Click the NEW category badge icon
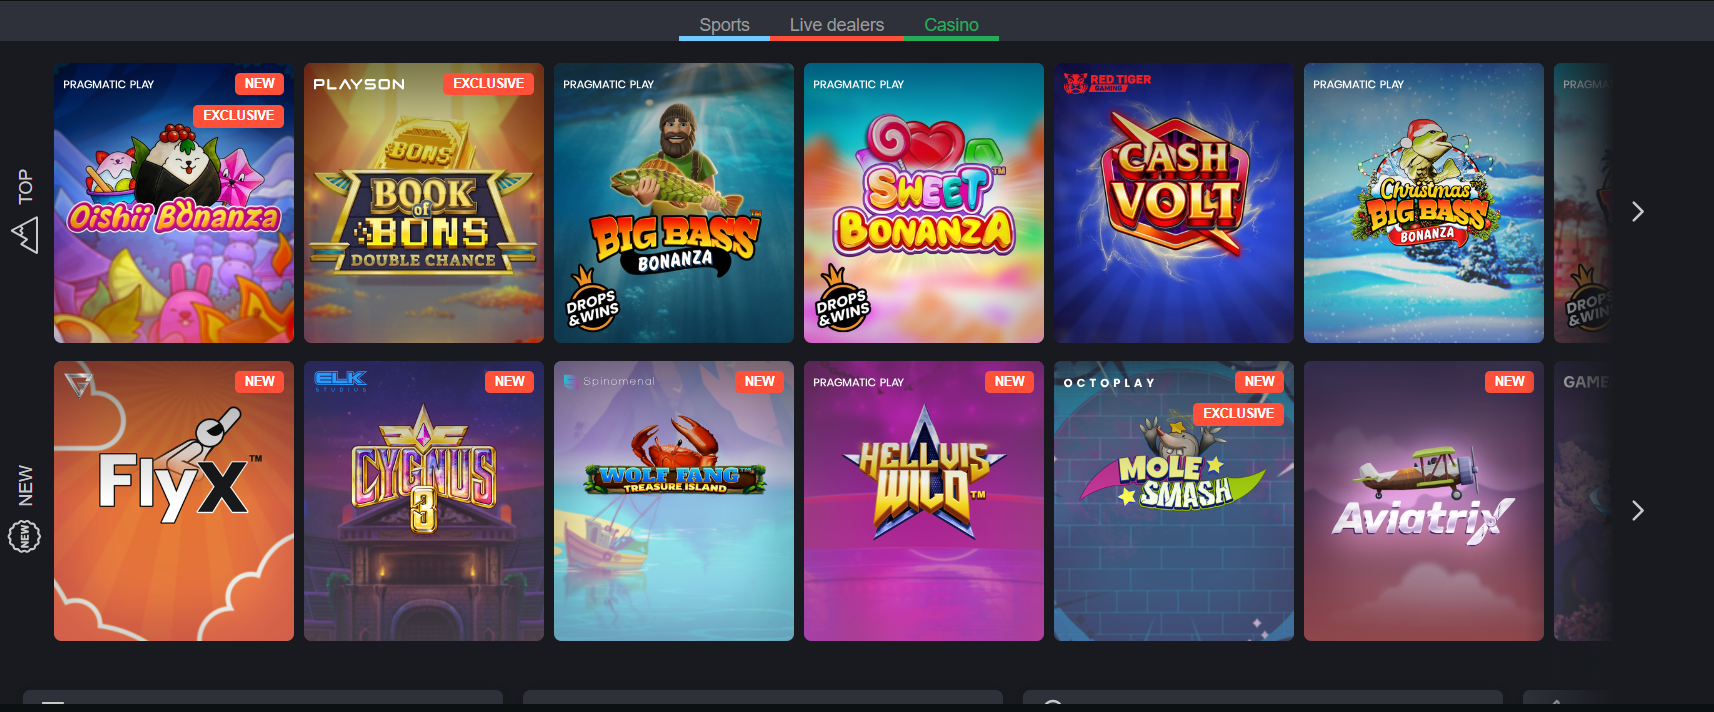 pyautogui.click(x=24, y=537)
